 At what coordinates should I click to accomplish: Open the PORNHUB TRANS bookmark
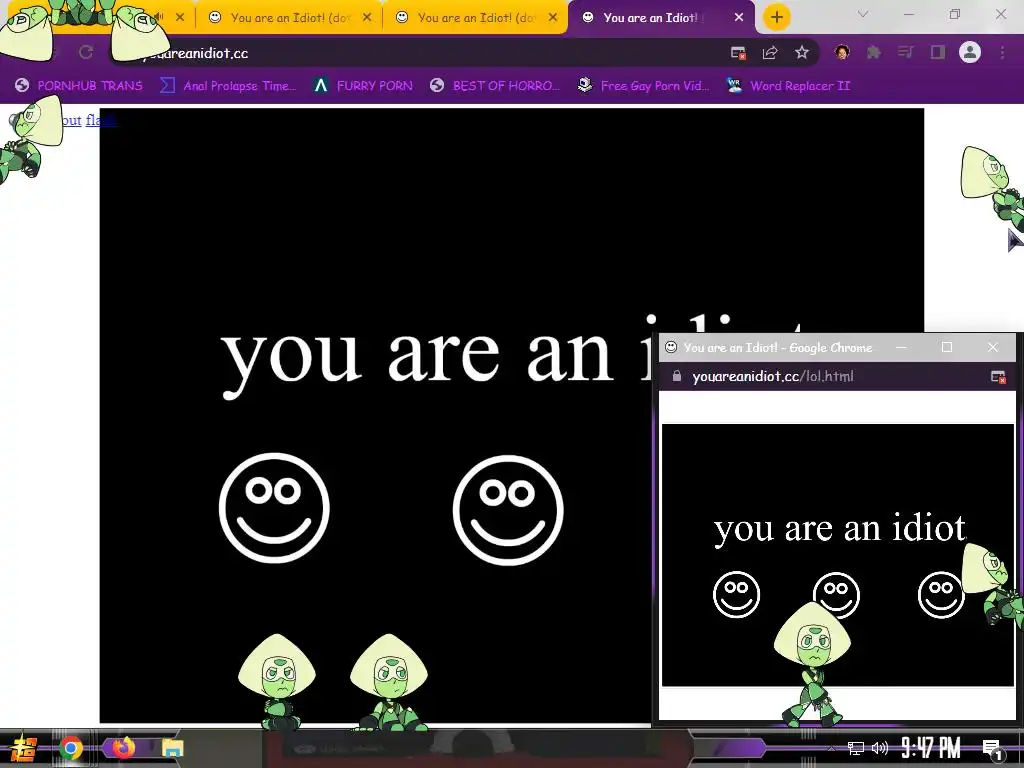[79, 86]
